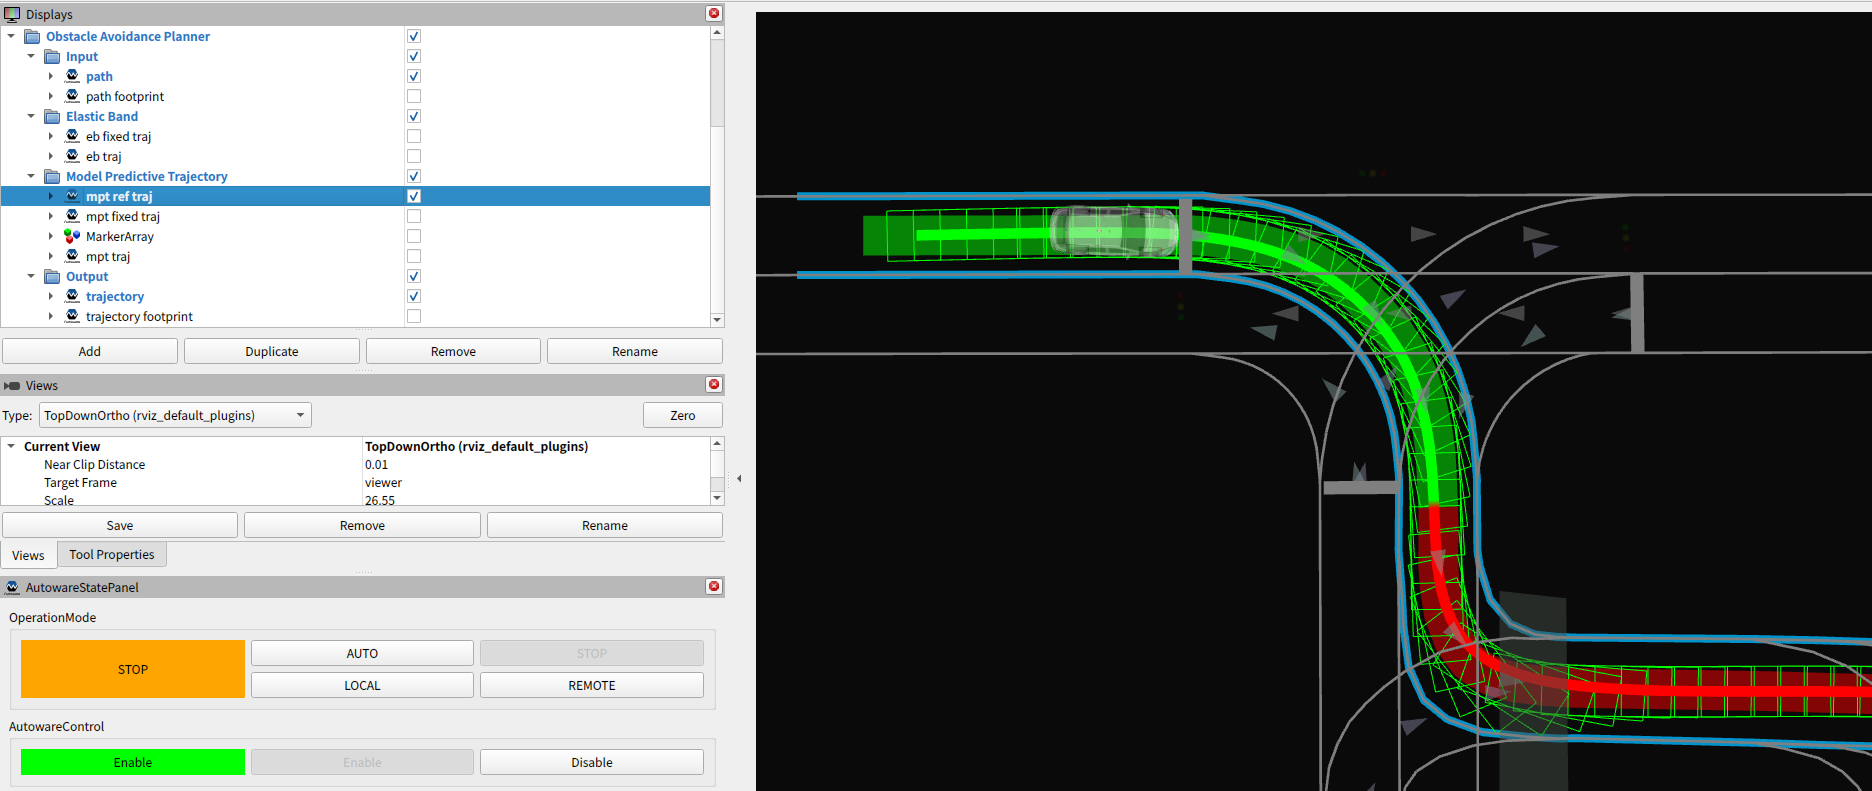1872x791 pixels.
Task: Expand the mpt fixed traj item
Action: click(51, 216)
